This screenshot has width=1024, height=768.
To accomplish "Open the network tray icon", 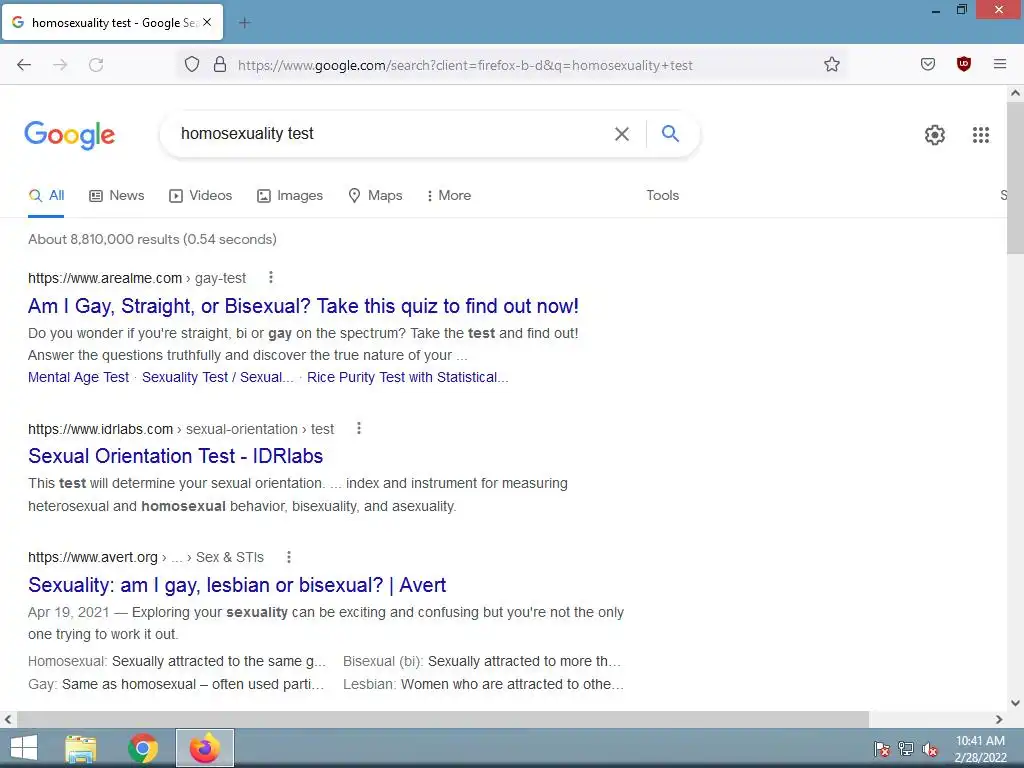I will click(x=906, y=749).
